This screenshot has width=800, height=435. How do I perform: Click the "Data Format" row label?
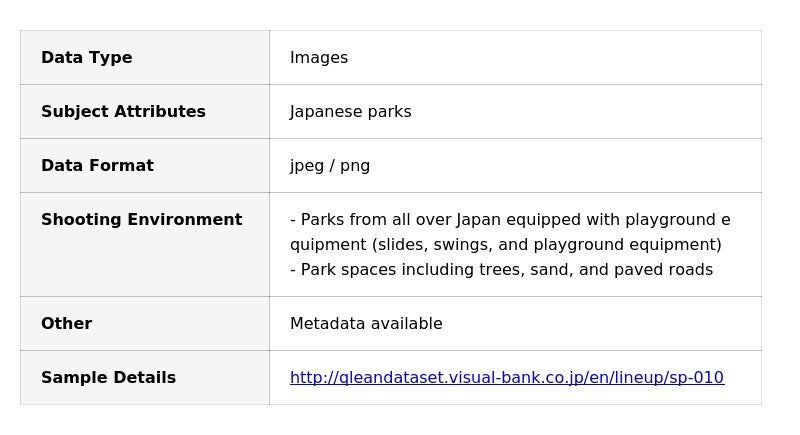(x=97, y=166)
